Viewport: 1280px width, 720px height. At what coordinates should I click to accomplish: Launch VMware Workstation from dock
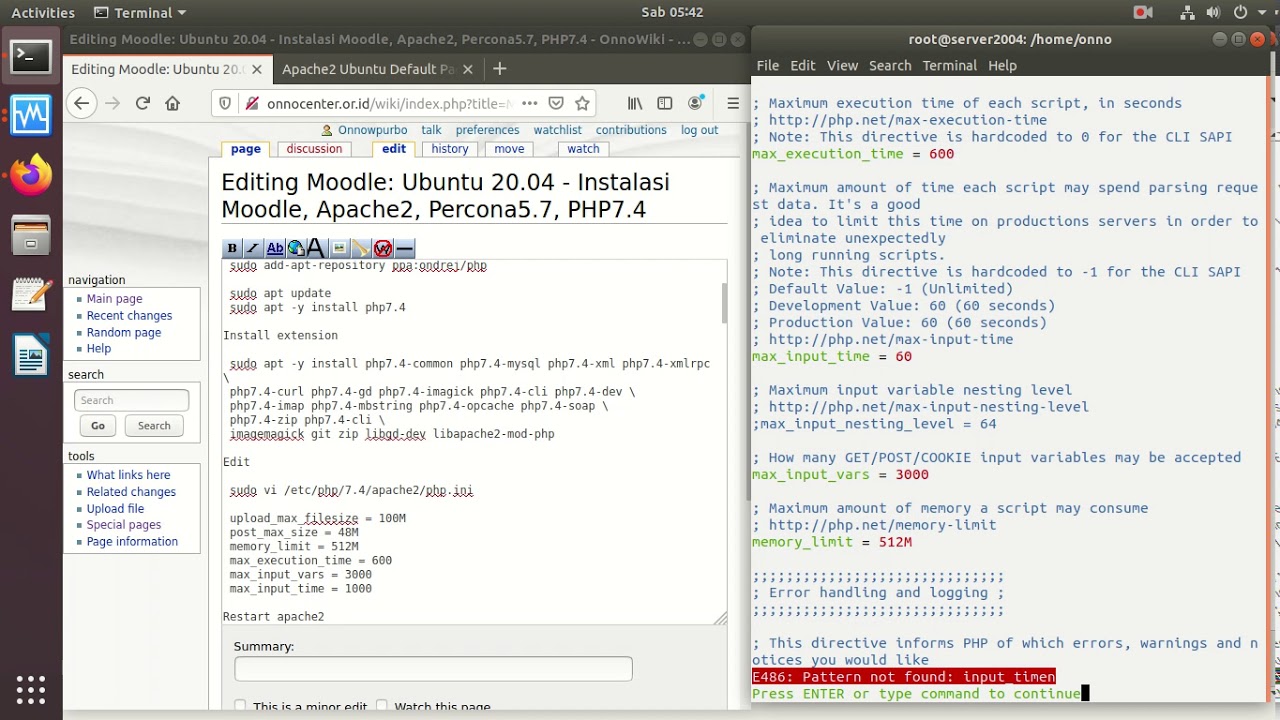tap(31, 116)
